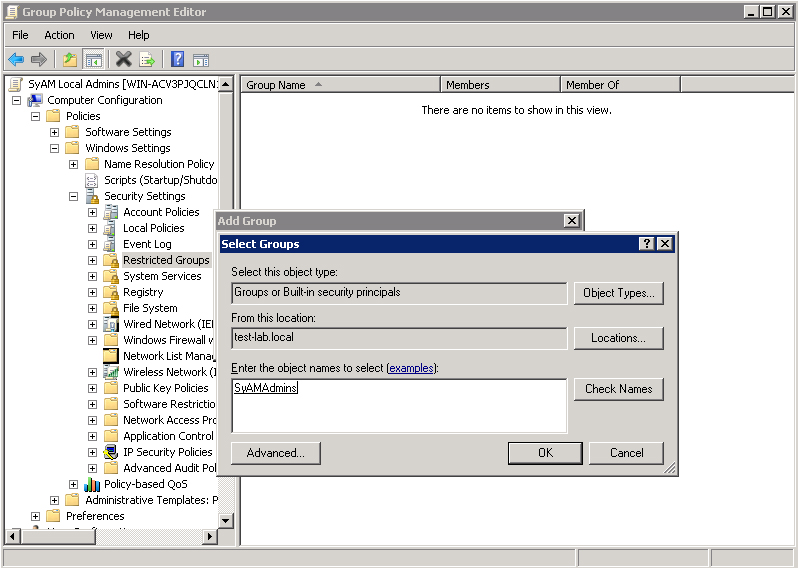
Task: Click the examples hyperlink
Action: [411, 368]
